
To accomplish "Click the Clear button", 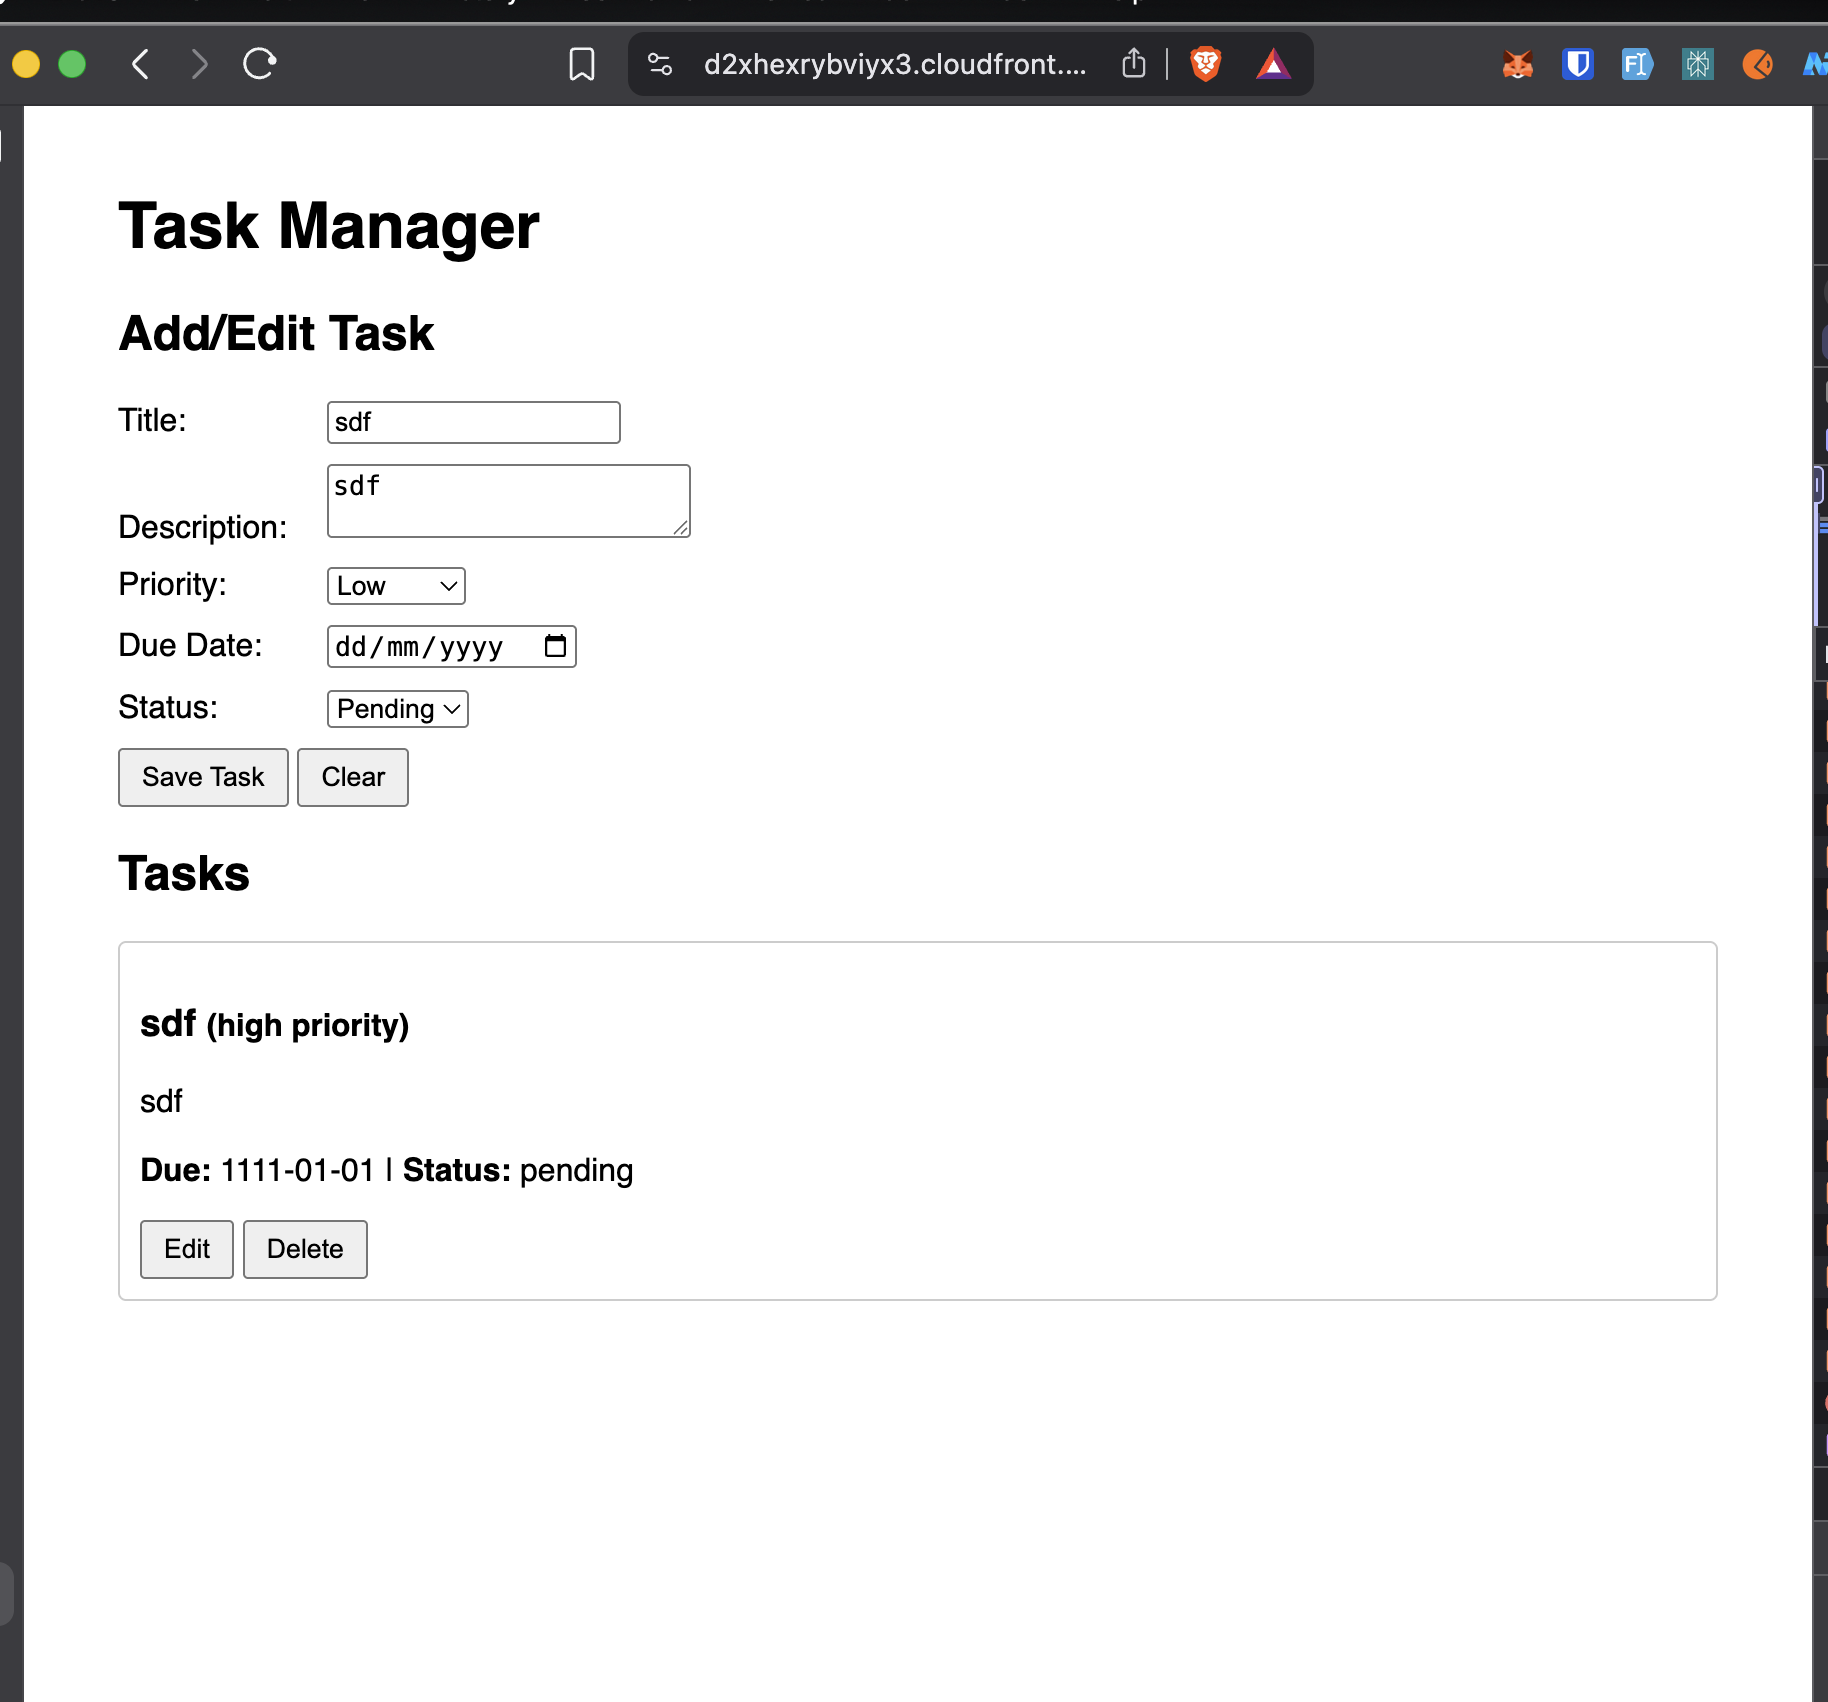I will [352, 777].
